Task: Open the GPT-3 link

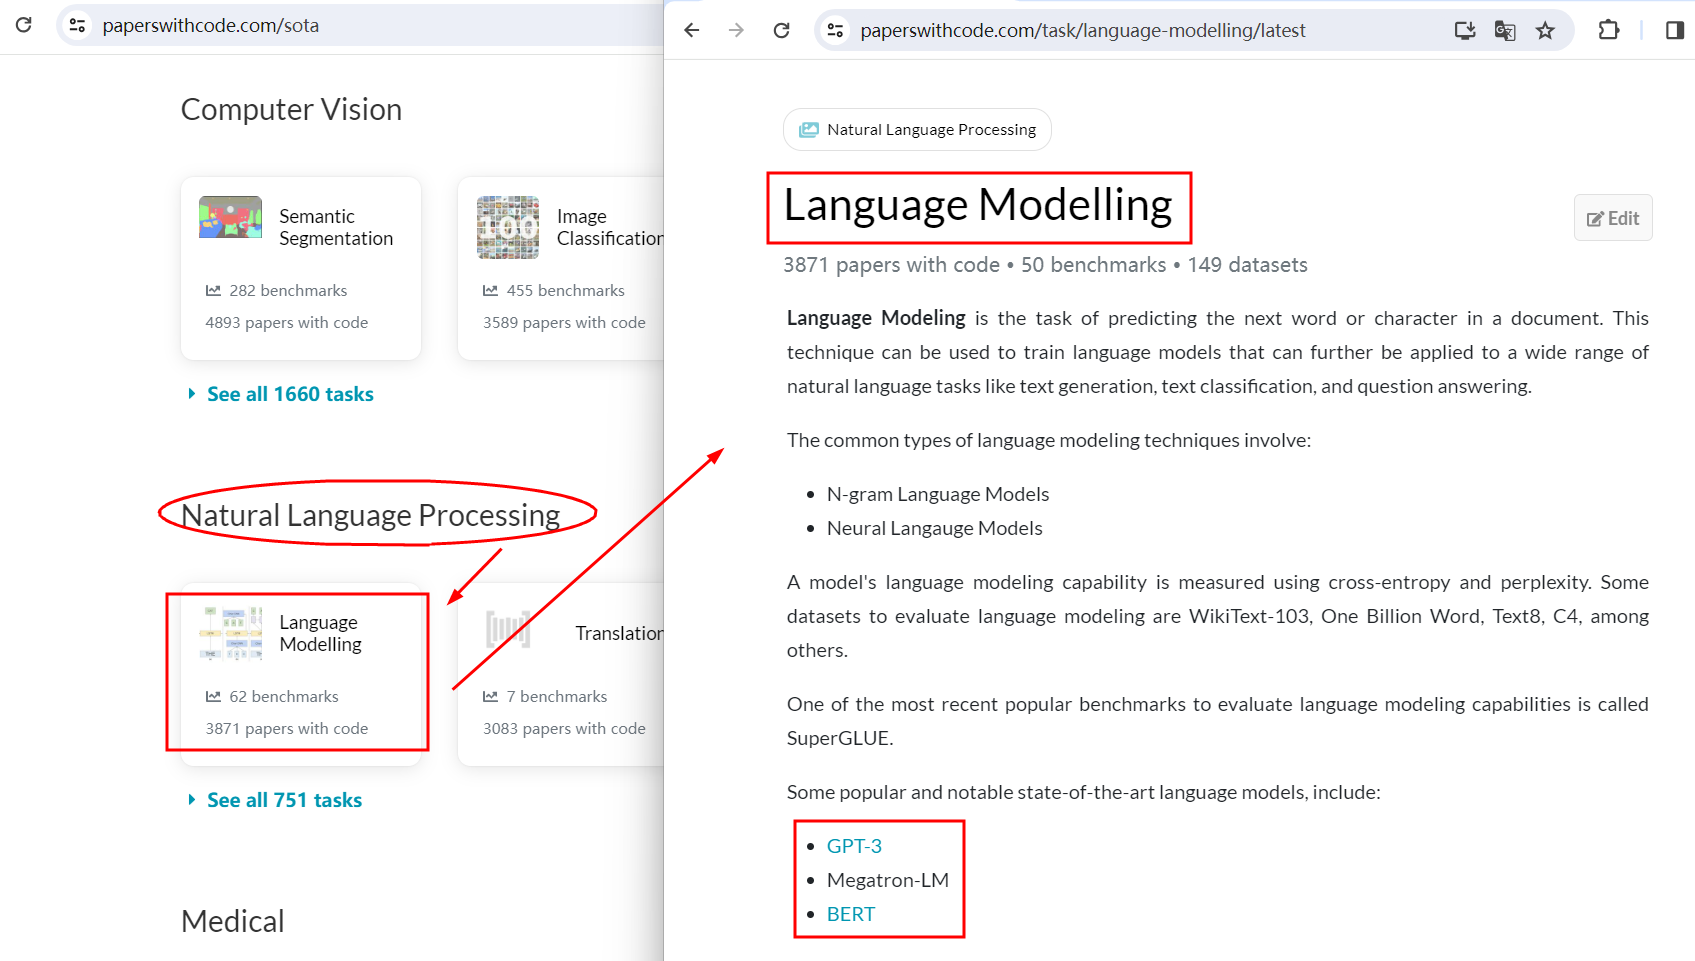Action: [x=854, y=845]
